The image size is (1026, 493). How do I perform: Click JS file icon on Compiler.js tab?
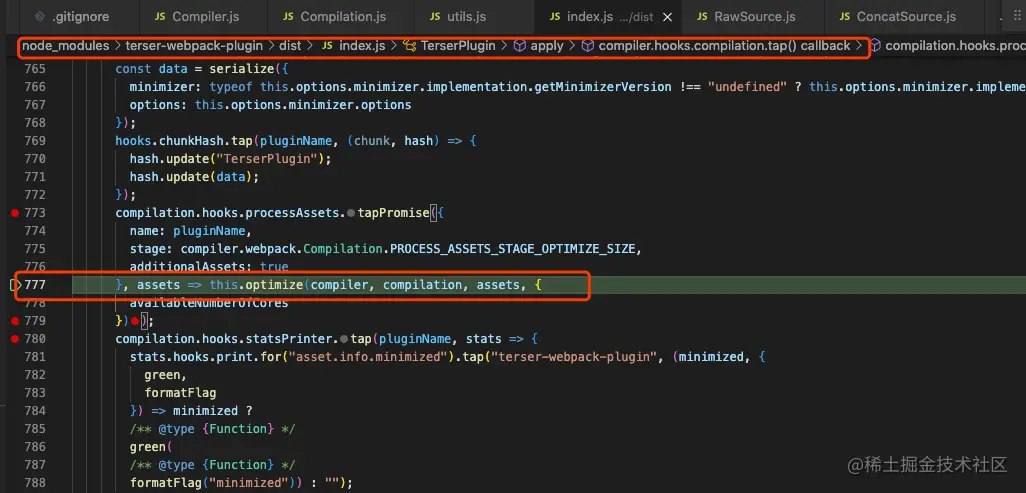pyautogui.click(x=160, y=17)
